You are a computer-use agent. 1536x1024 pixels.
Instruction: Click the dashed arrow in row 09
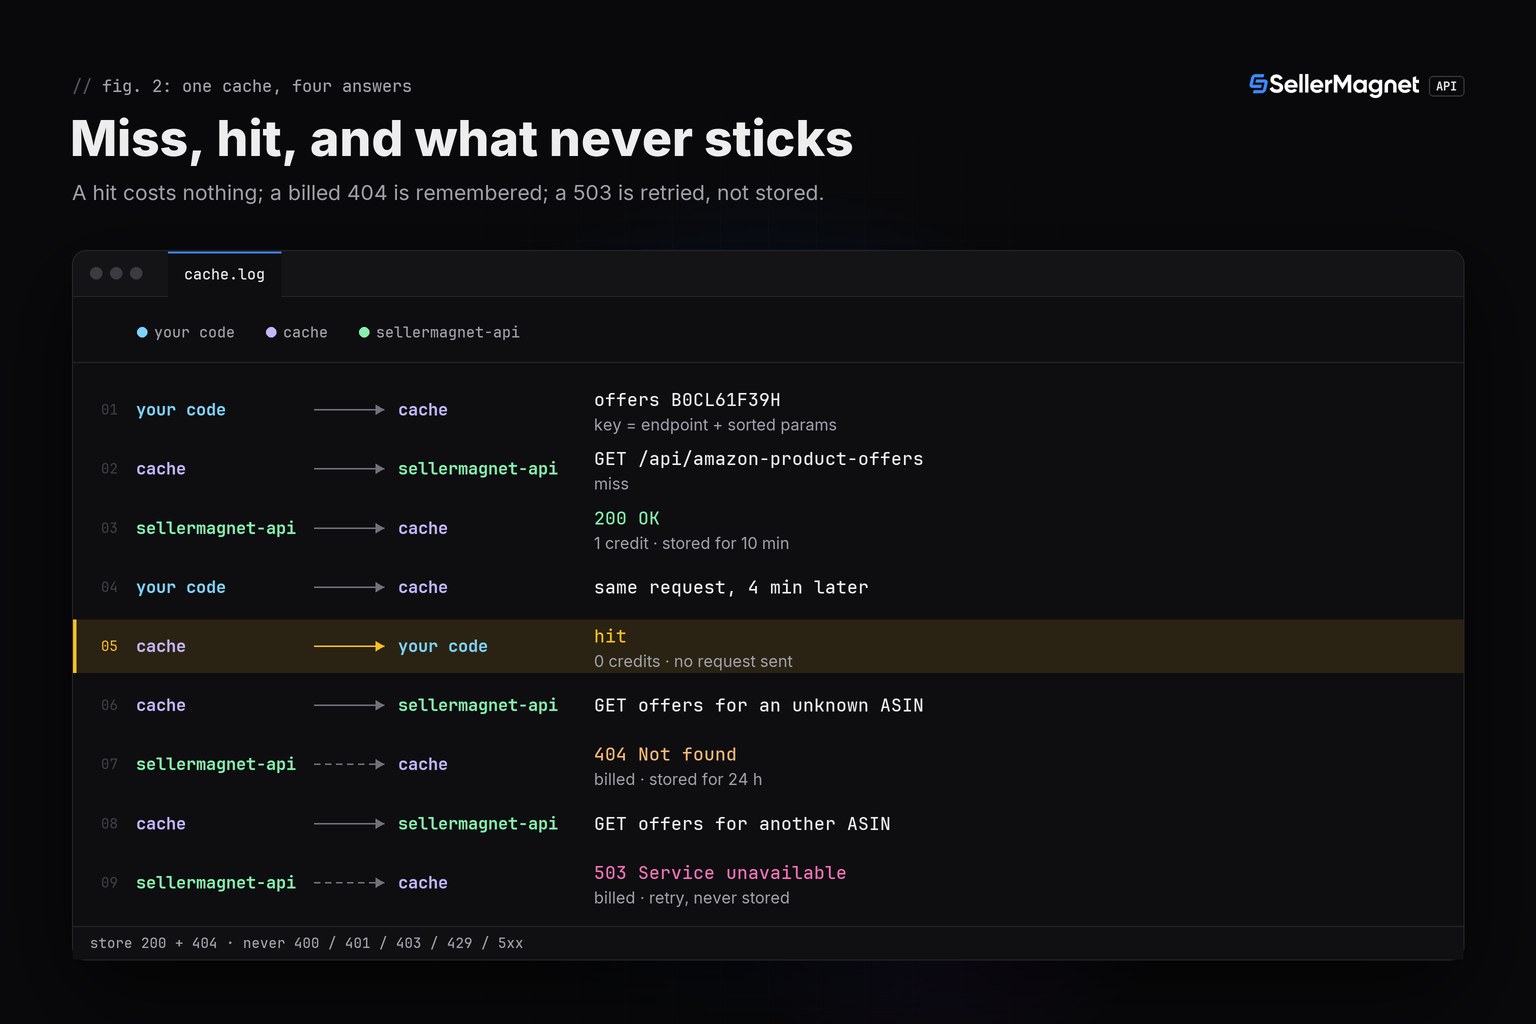tap(349, 883)
